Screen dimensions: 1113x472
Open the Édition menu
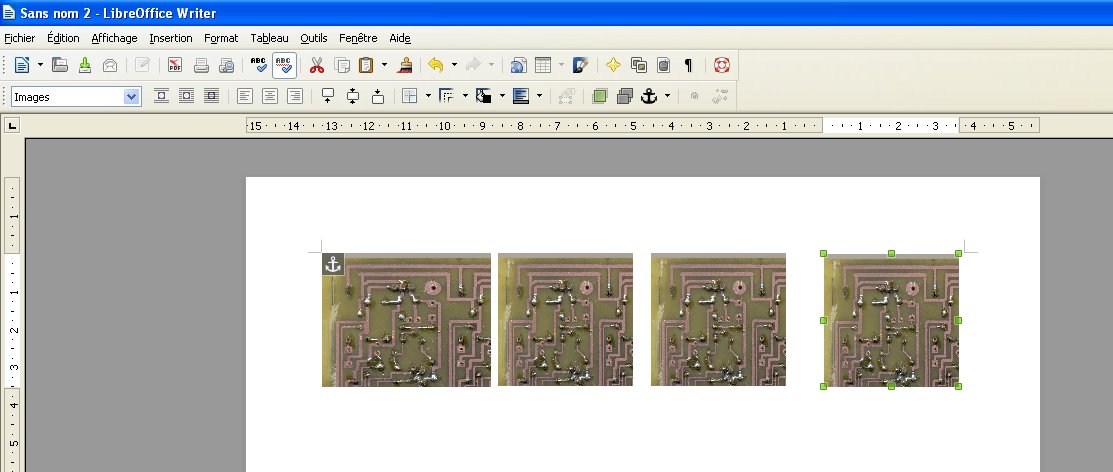point(63,38)
